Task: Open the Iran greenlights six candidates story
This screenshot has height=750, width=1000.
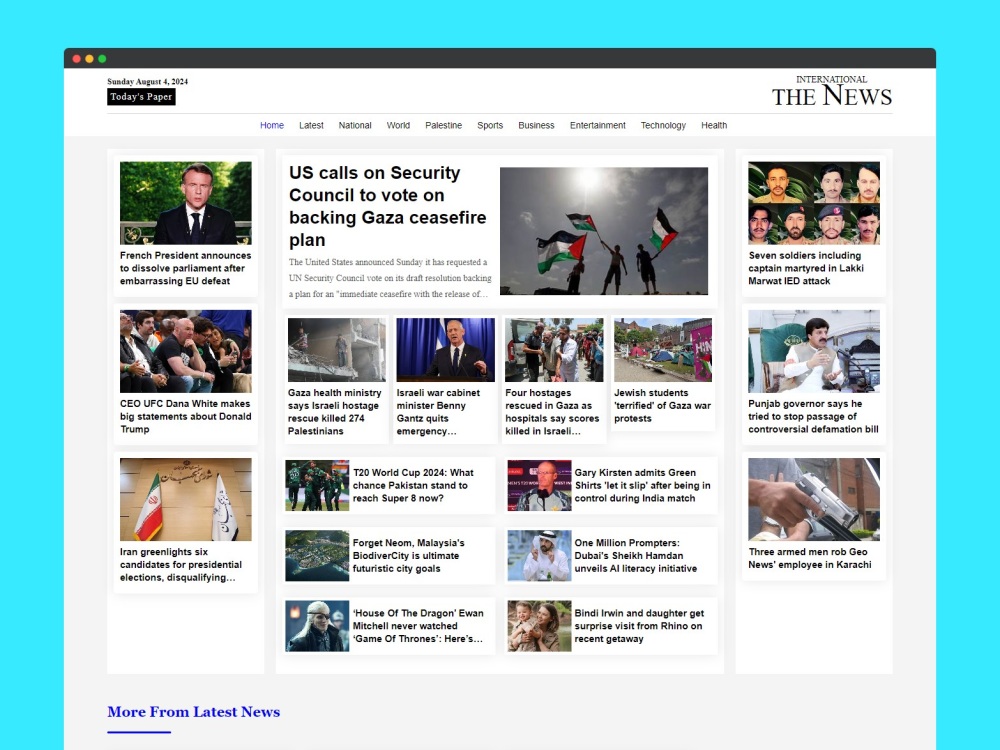Action: point(182,564)
